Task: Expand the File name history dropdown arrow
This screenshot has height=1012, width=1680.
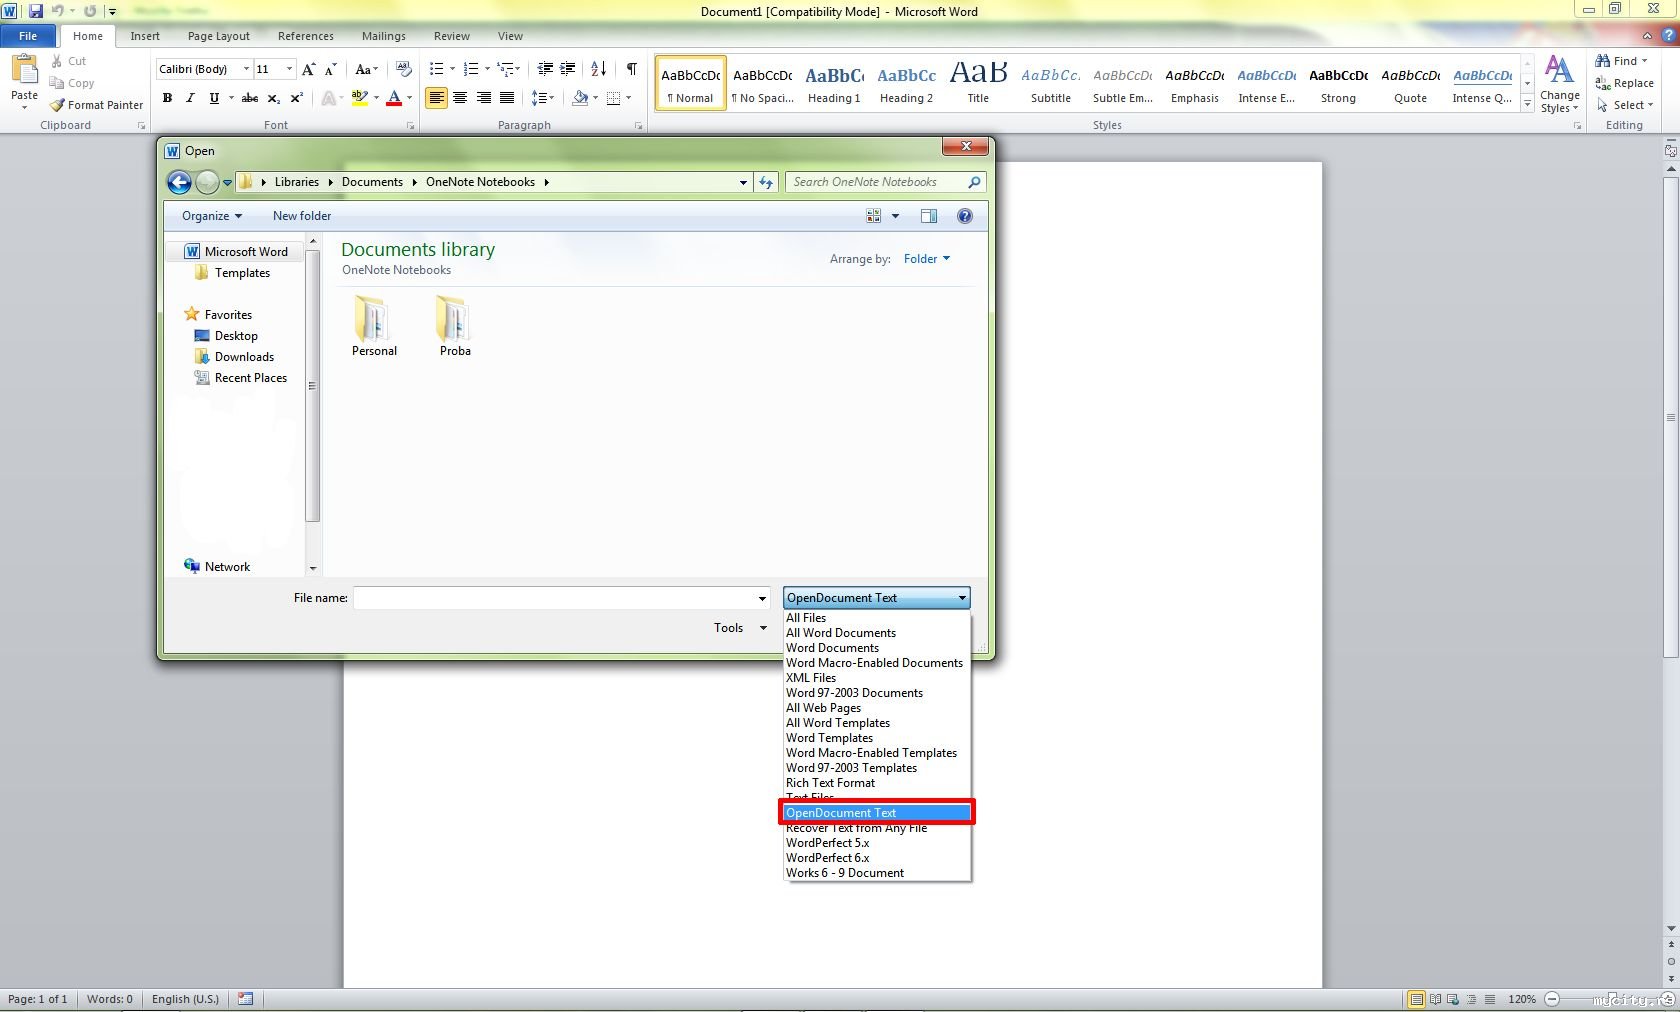Action: coord(763,598)
